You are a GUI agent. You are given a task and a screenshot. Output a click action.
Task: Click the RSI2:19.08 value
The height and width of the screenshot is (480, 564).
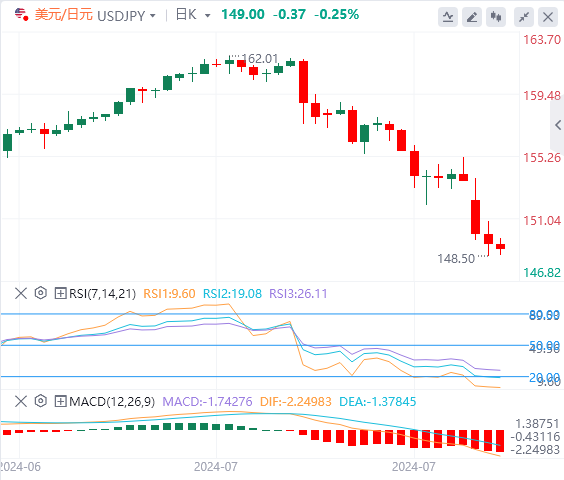pyautogui.click(x=232, y=294)
